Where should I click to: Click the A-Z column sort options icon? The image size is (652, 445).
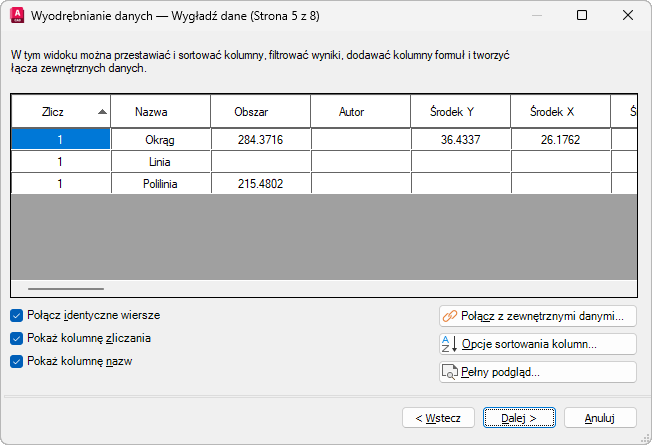coord(449,344)
